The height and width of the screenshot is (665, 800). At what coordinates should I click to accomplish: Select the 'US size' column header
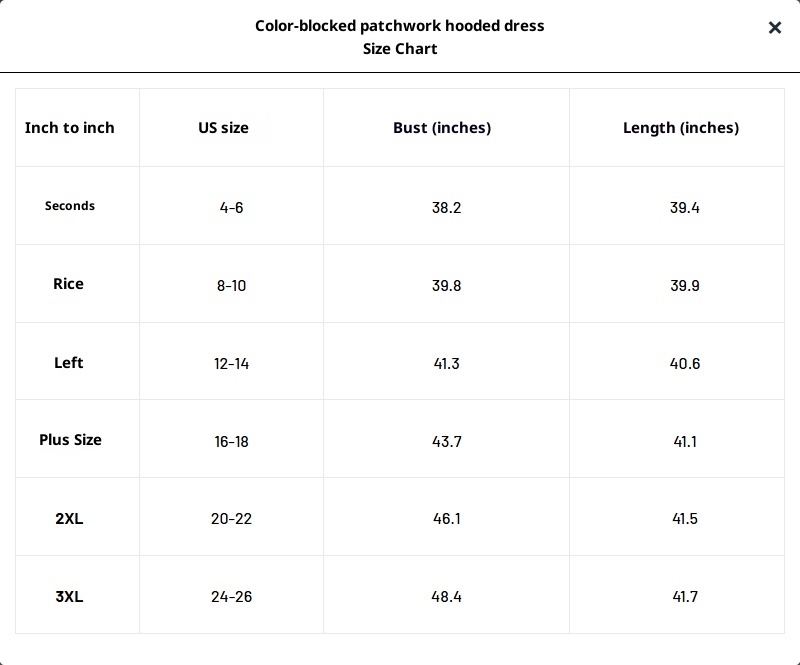click(x=223, y=128)
